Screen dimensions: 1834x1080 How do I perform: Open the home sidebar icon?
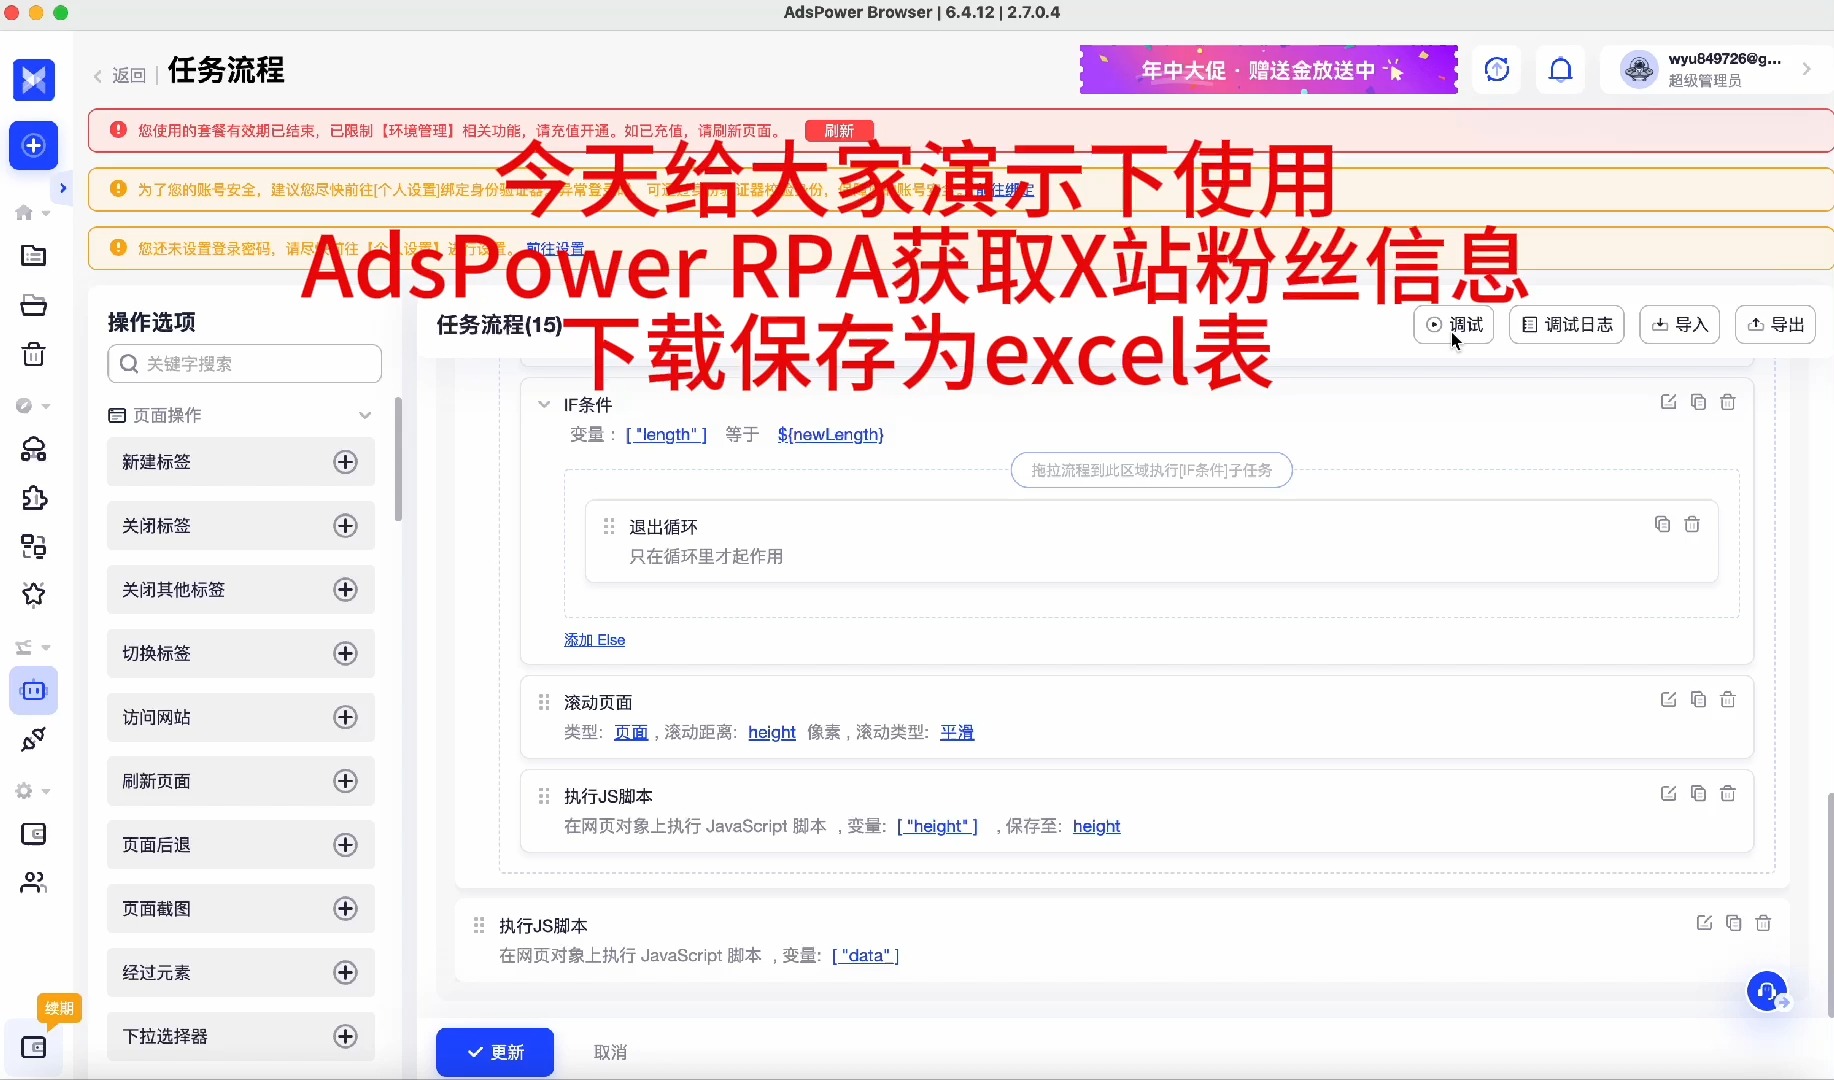point(25,212)
